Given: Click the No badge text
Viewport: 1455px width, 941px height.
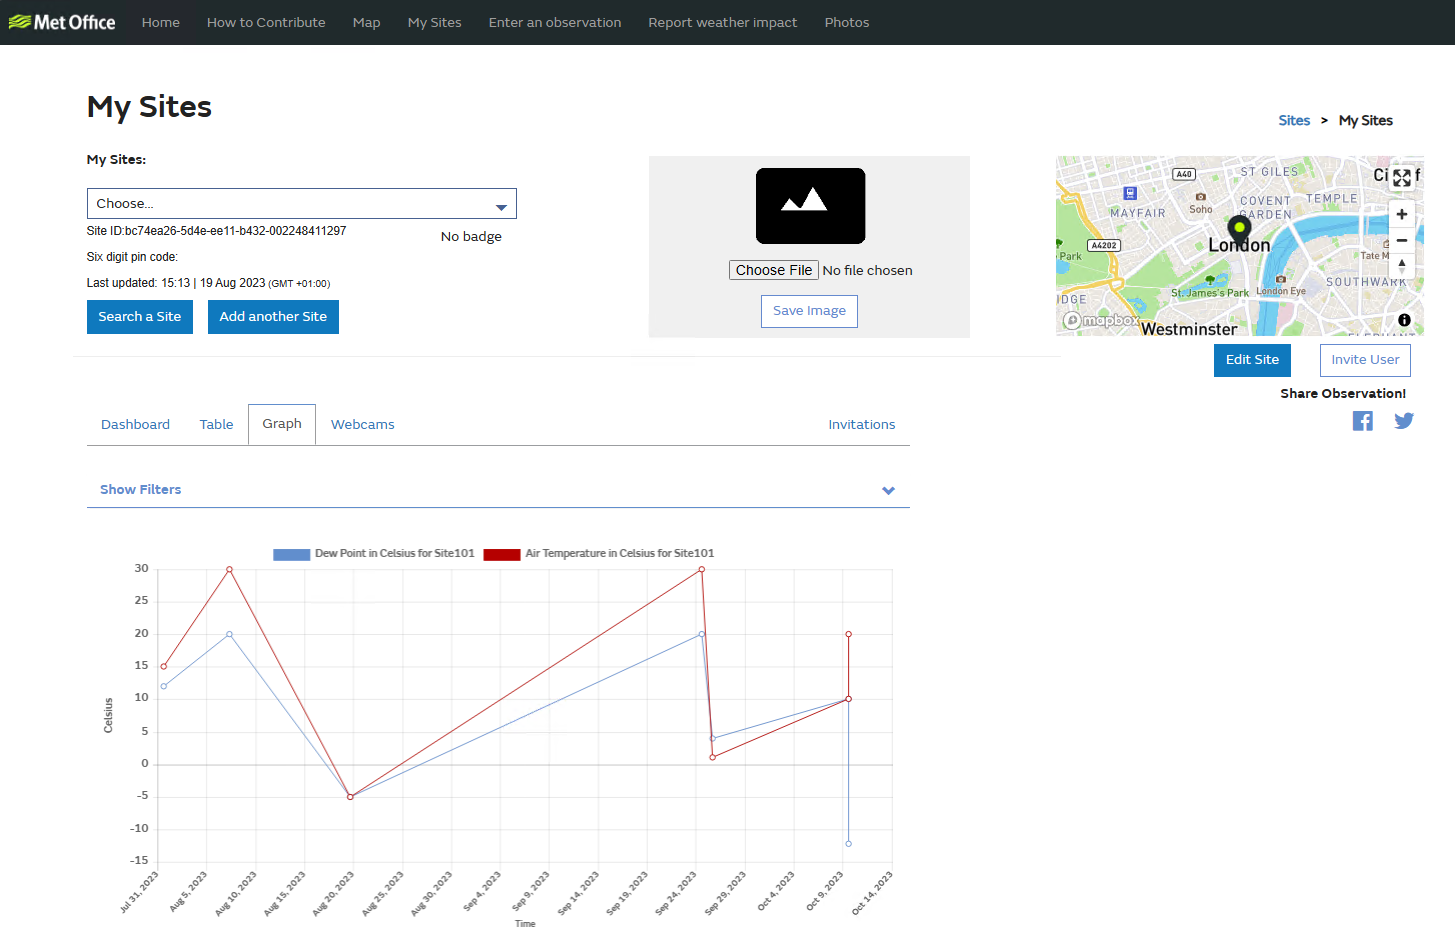Looking at the screenshot, I should (471, 237).
